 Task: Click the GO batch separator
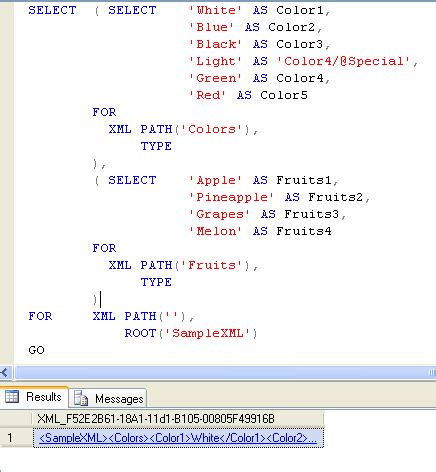pyautogui.click(x=36, y=350)
